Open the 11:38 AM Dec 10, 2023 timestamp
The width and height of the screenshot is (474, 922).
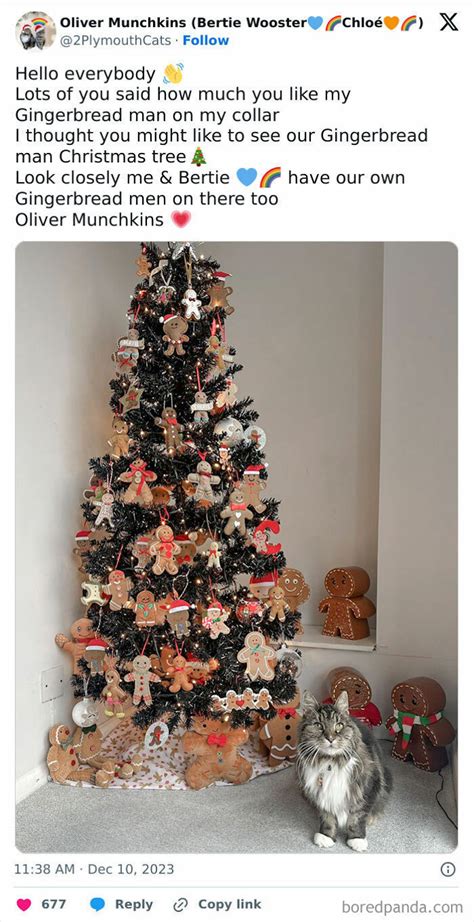[x=94, y=869]
